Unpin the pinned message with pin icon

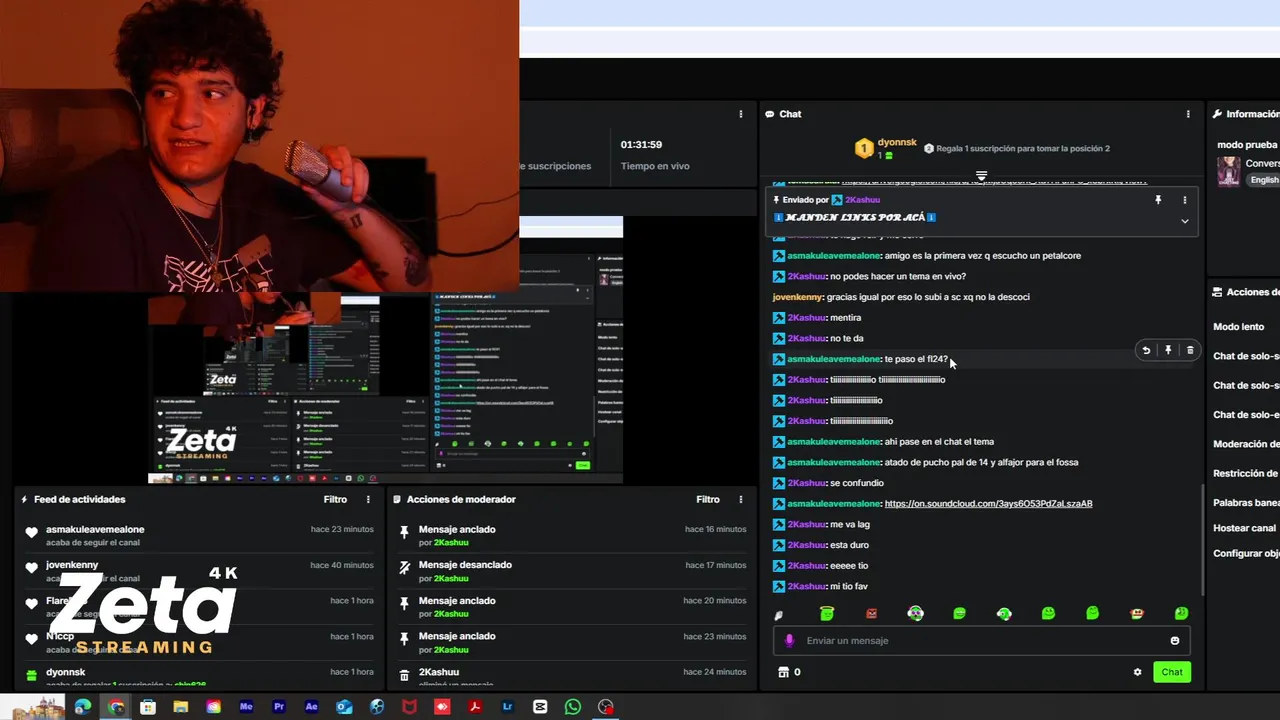(x=1158, y=200)
